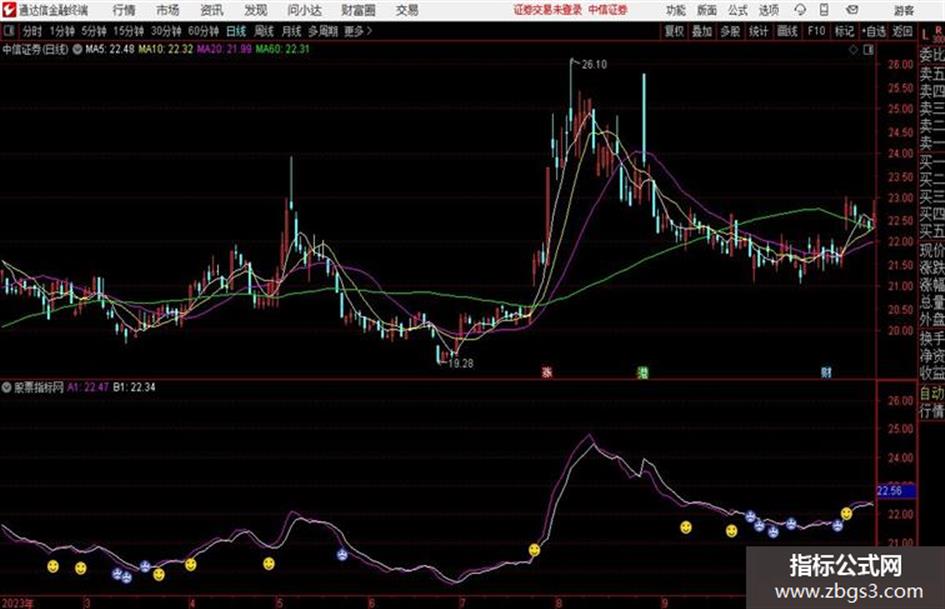Click the panel layout icon beside the diamond

coord(868,50)
